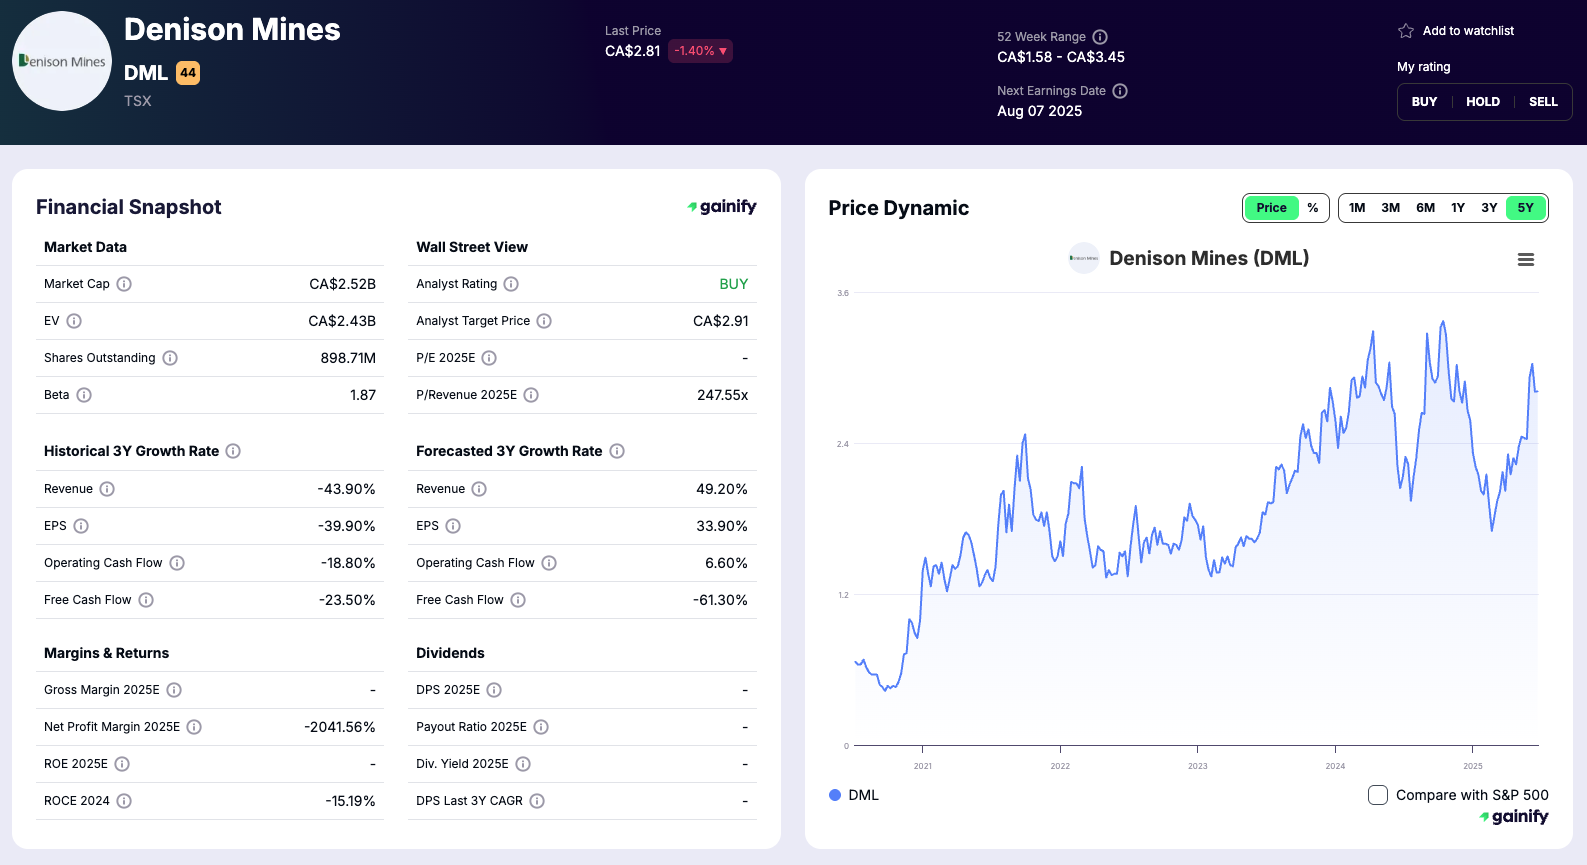Click the Next Earnings Date info icon
Image resolution: width=1587 pixels, height=865 pixels.
1120,91
